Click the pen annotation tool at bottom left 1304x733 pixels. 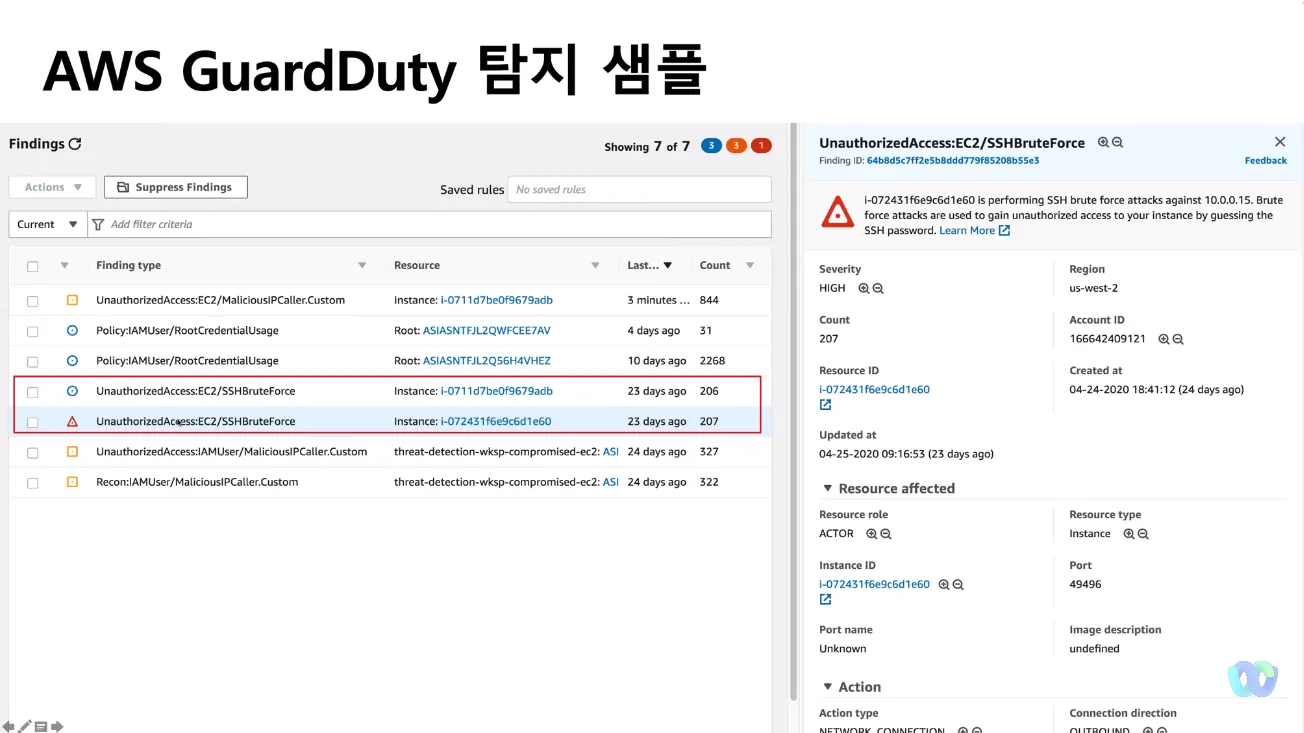pyautogui.click(x=25, y=726)
